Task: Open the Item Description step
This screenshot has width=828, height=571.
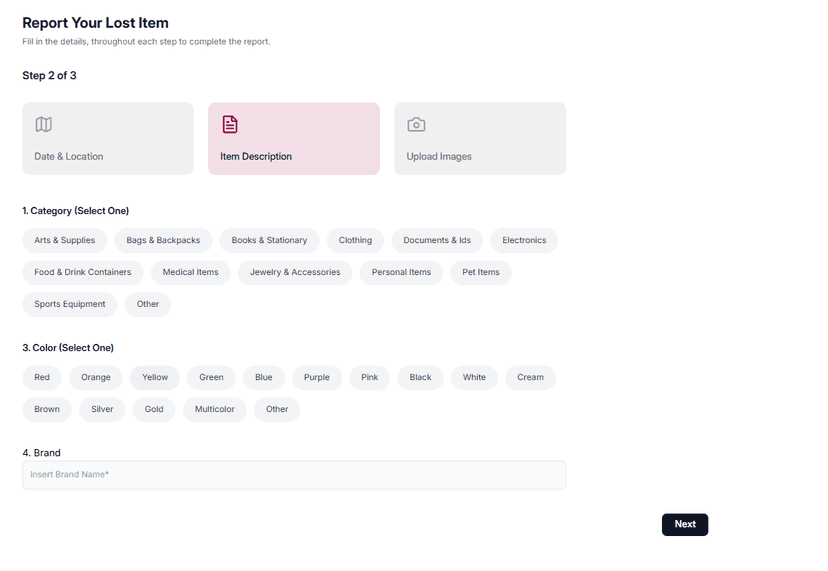Action: [x=294, y=139]
